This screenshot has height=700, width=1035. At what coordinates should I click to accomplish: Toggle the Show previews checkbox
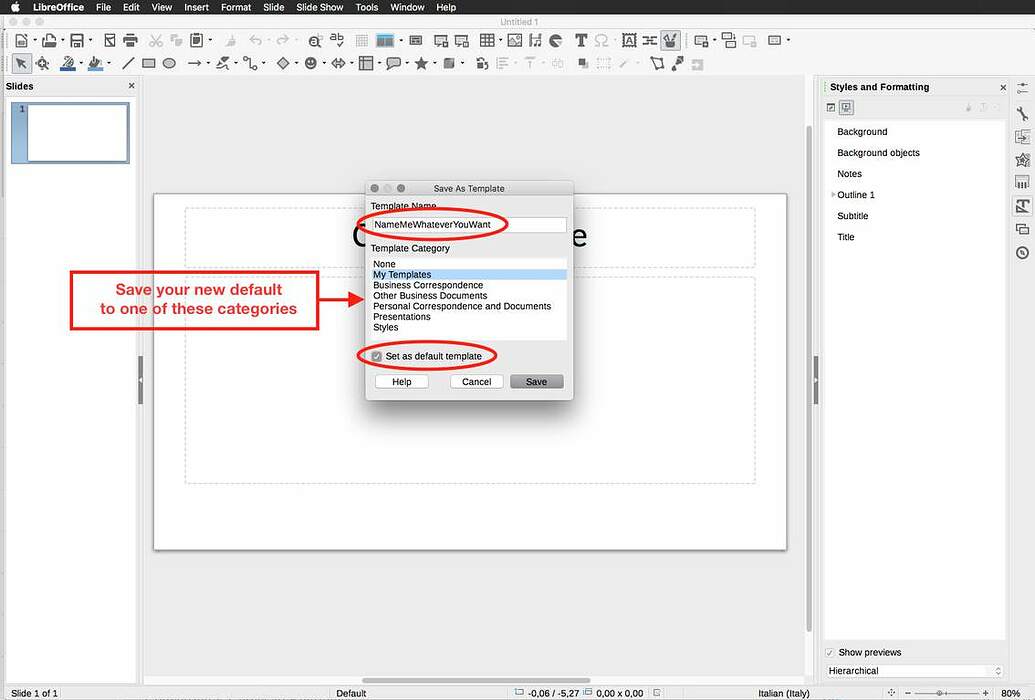[830, 652]
